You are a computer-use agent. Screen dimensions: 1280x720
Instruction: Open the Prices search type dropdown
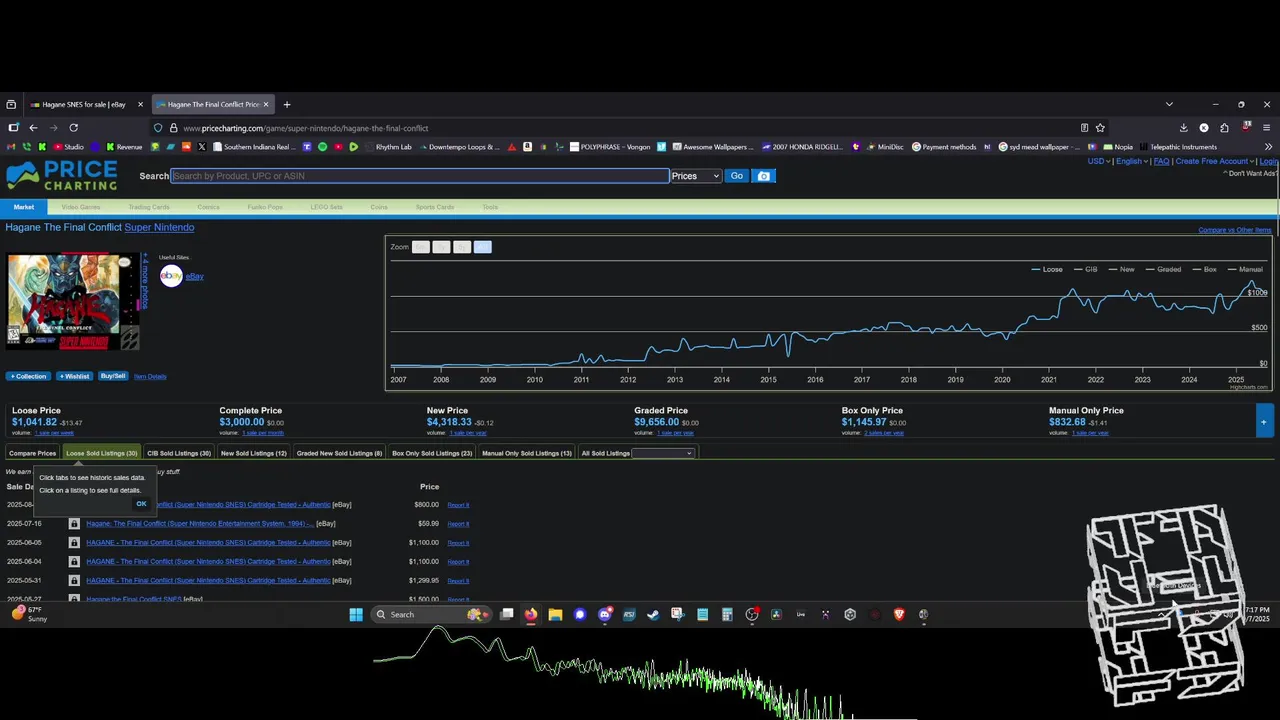(x=696, y=176)
